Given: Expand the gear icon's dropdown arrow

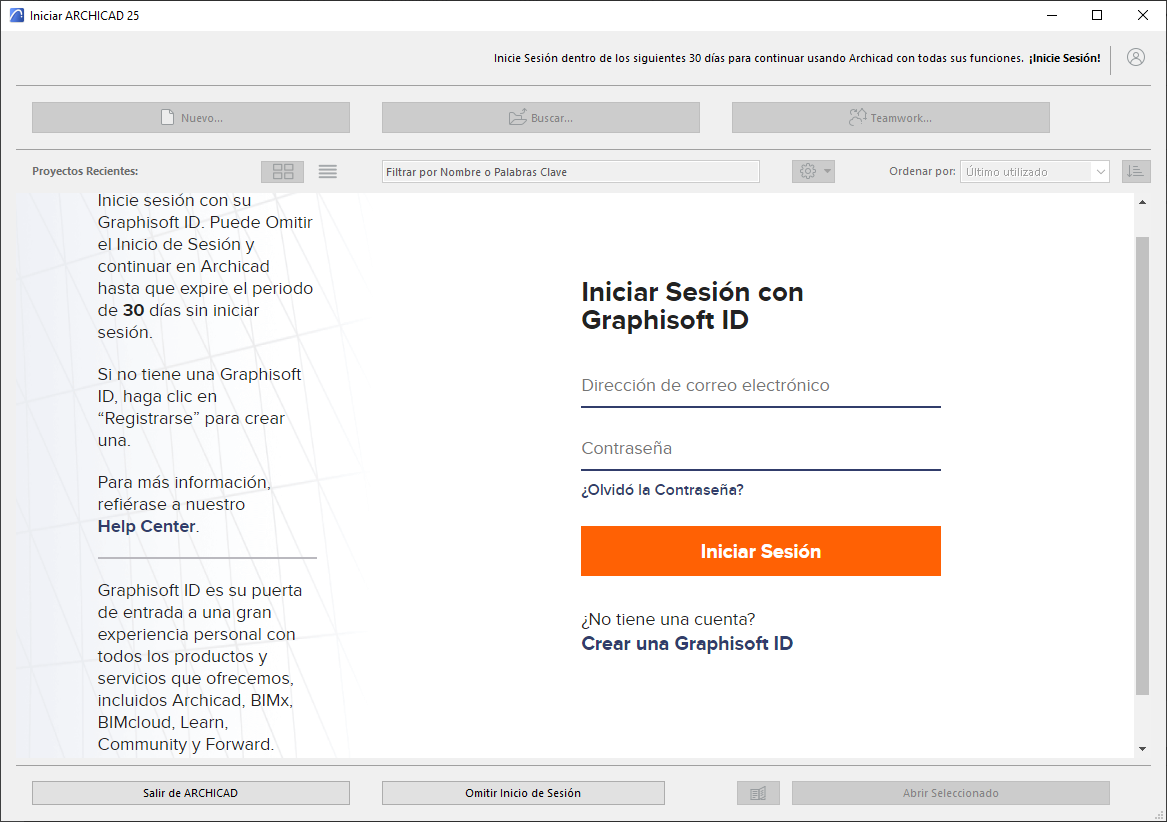Looking at the screenshot, I should click(826, 171).
